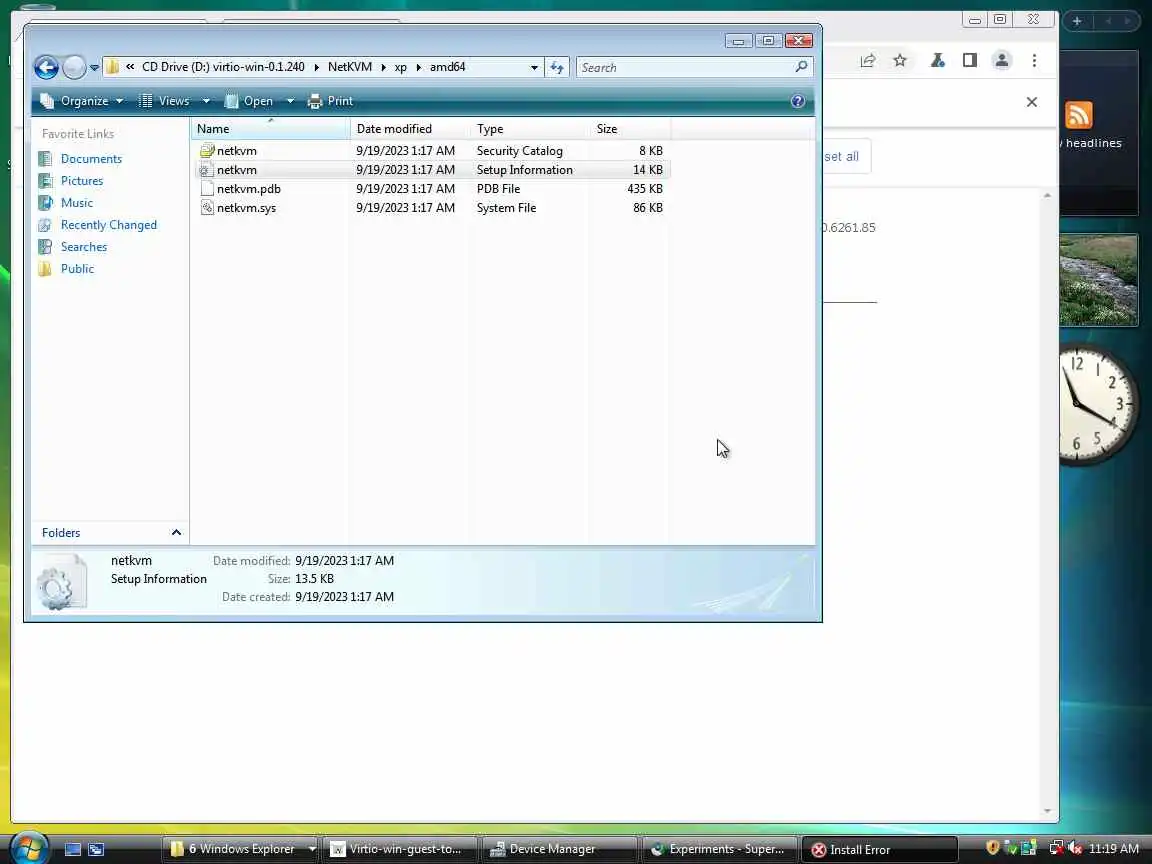Open browser three-dot menu

(1034, 61)
